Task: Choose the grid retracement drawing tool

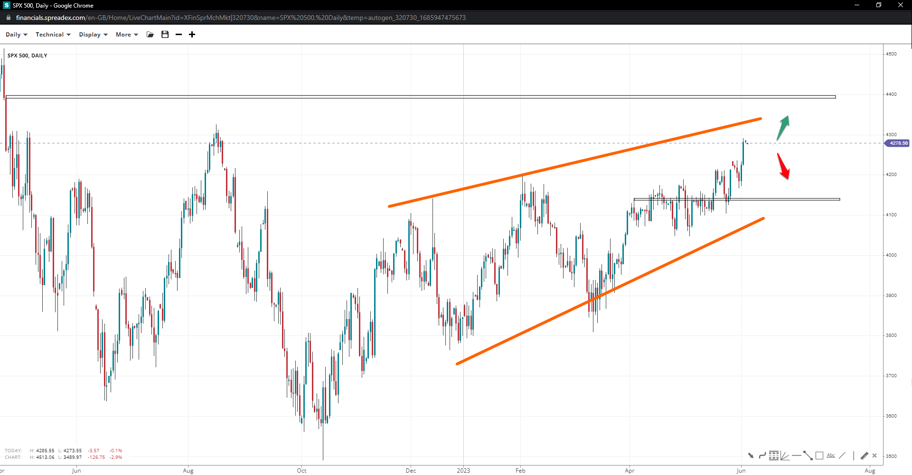Action: (x=774, y=456)
